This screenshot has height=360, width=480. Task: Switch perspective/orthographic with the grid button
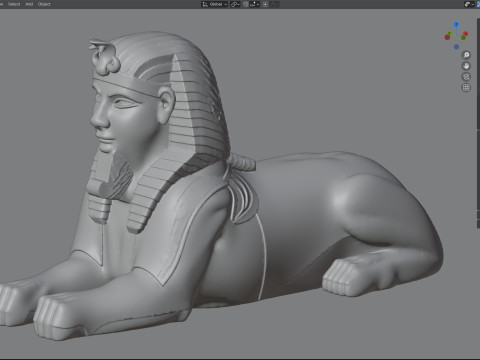click(466, 88)
